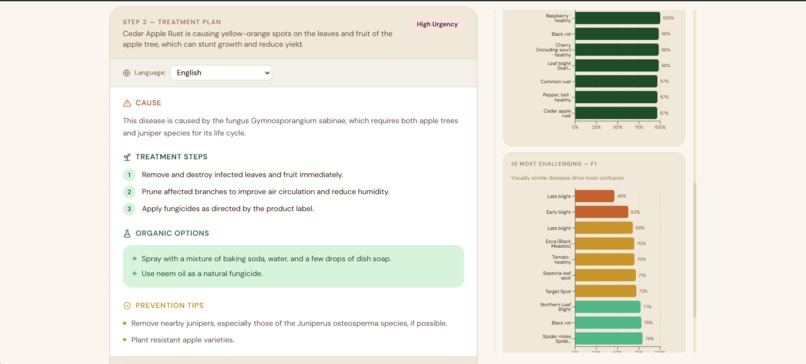Viewport: 806px width, 364px height.
Task: Click the step 2 number circle
Action: 129,192
